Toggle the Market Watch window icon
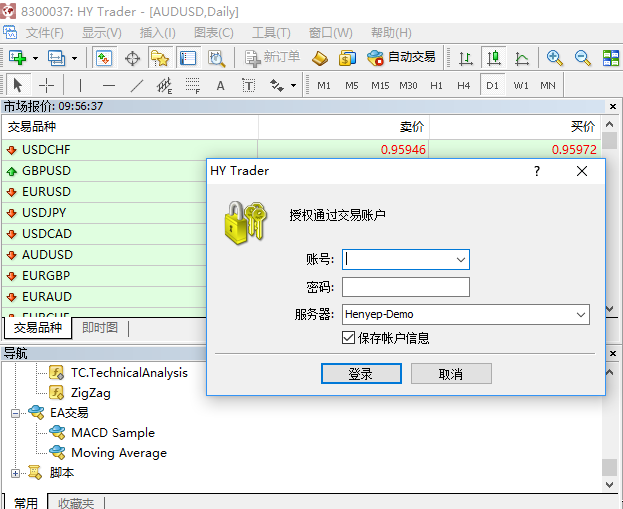The width and height of the screenshot is (623, 509). [104, 58]
